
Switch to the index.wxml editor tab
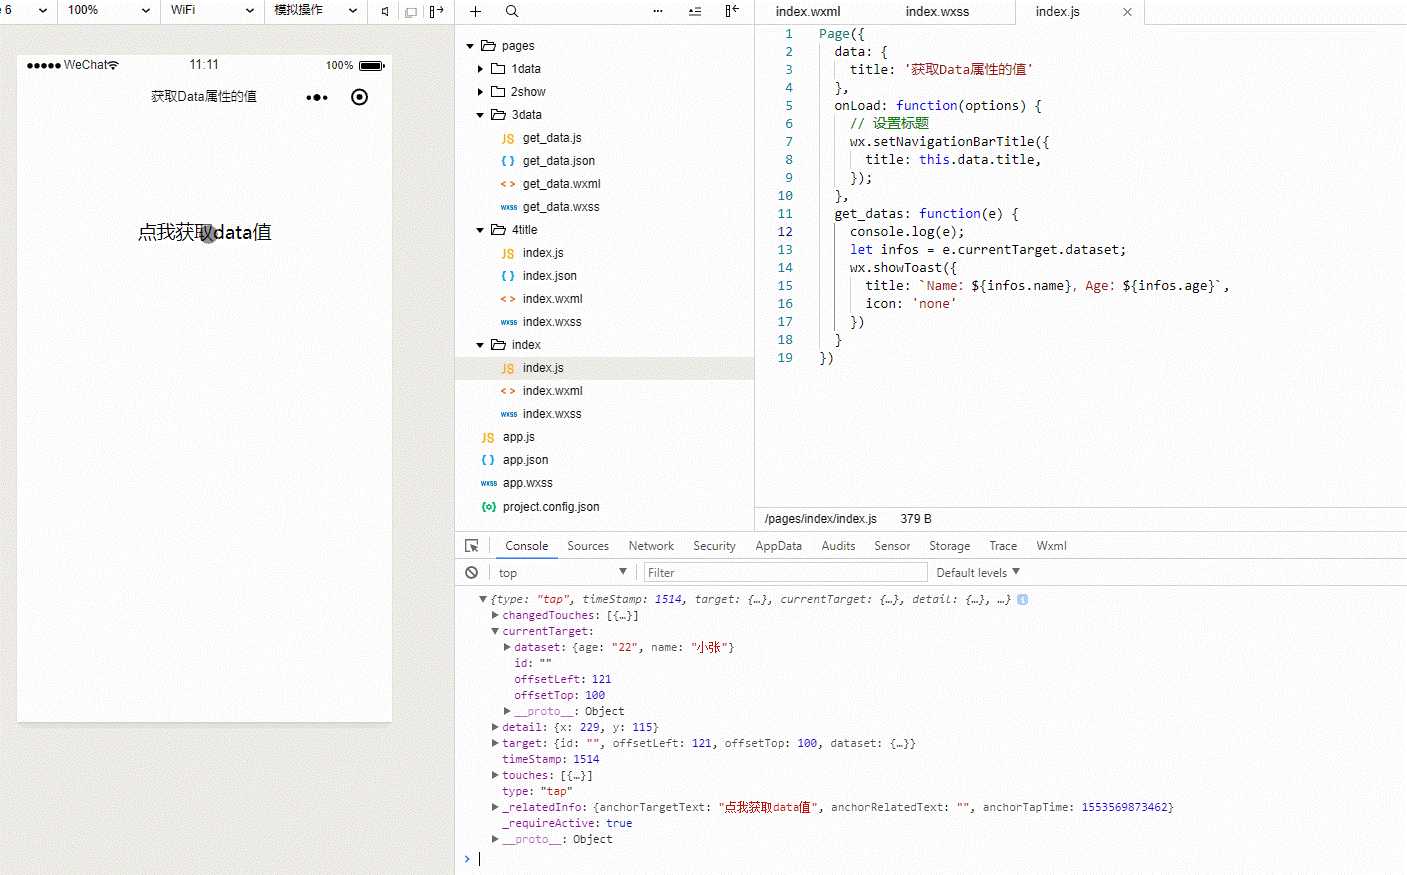point(808,12)
